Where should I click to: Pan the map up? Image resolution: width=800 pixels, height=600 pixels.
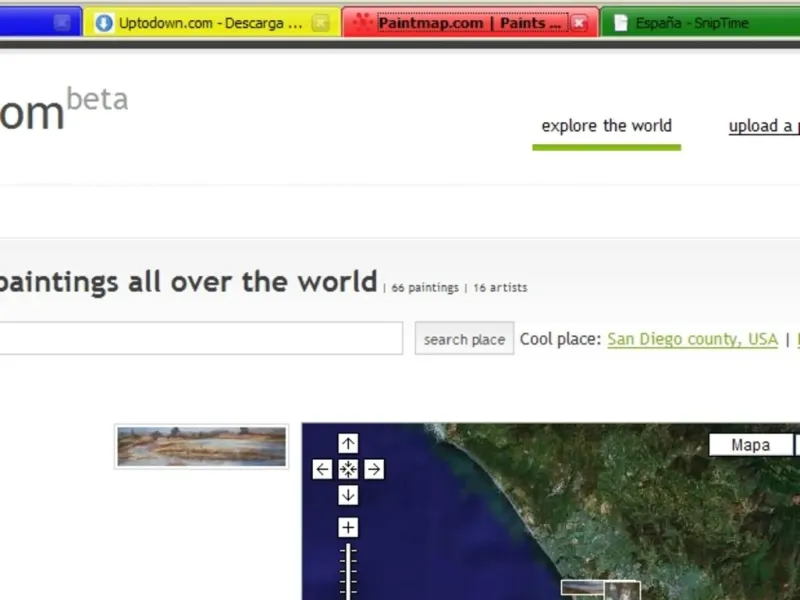point(348,443)
